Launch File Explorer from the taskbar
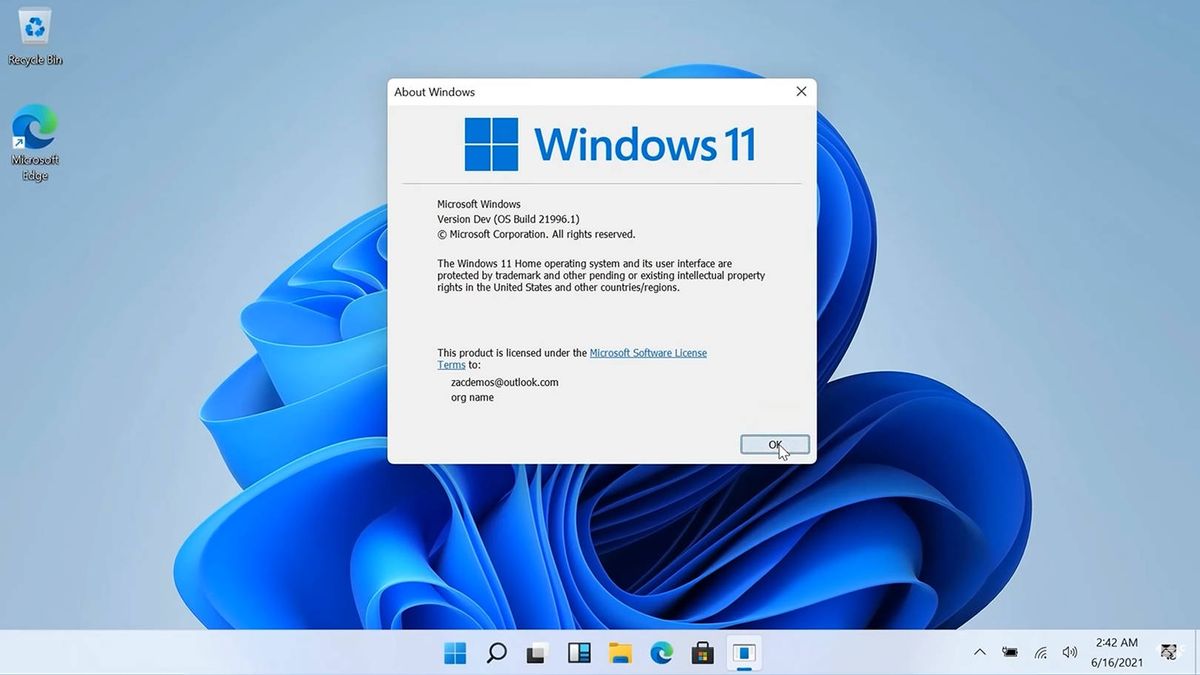Viewport: 1200px width, 675px height. pyautogui.click(x=620, y=654)
